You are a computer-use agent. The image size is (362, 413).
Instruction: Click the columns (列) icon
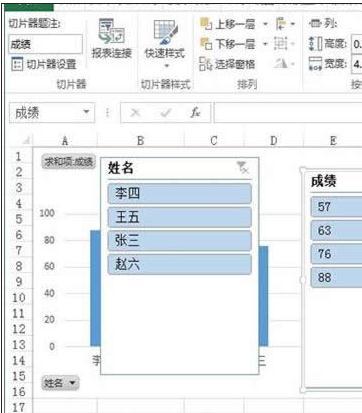315,24
